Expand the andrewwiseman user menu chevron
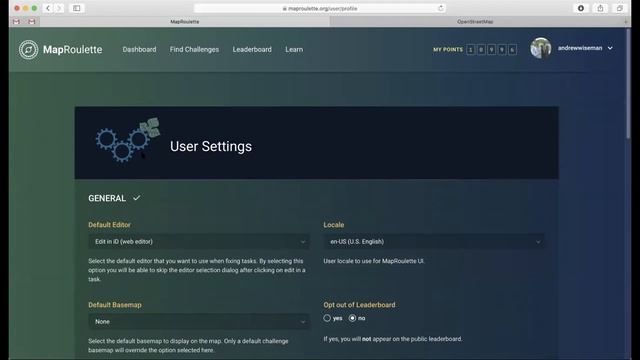640x360 pixels. 610,48
